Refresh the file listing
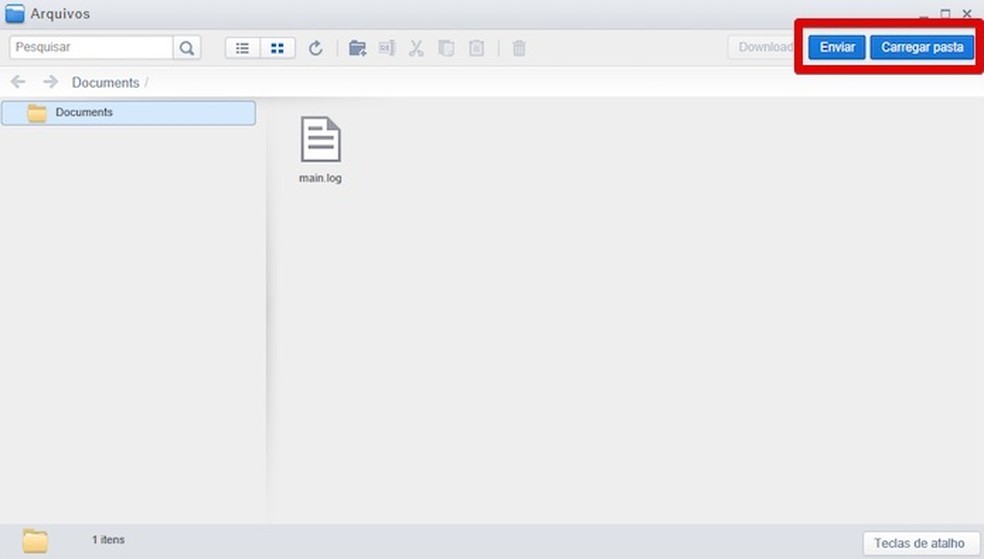 (x=316, y=47)
